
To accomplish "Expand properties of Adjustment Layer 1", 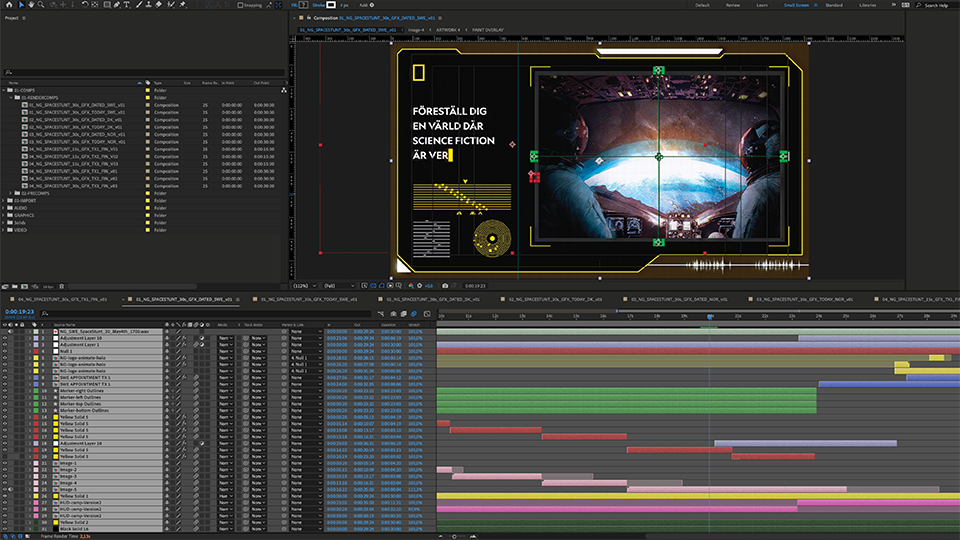I will pos(29,345).
